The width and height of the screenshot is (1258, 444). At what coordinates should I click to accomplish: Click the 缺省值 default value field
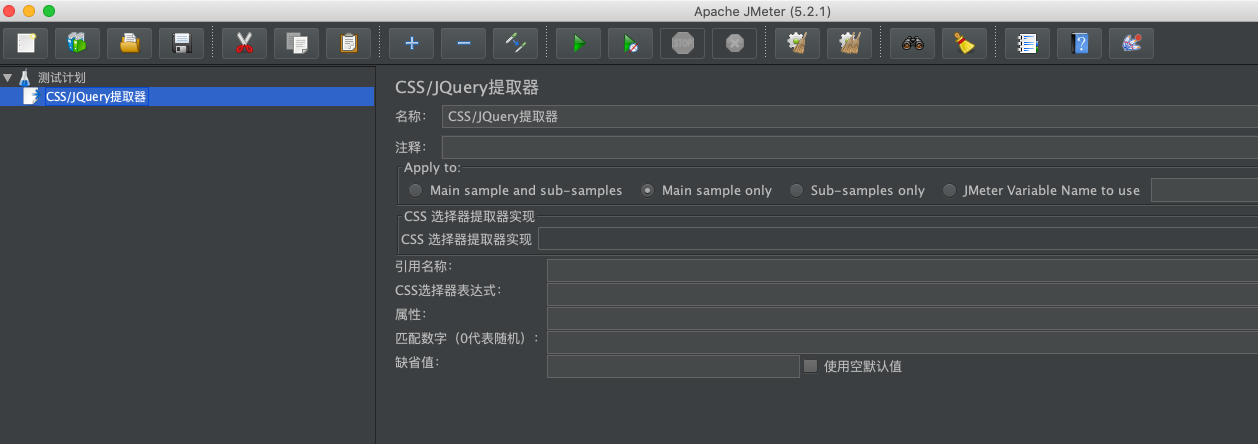coord(673,366)
